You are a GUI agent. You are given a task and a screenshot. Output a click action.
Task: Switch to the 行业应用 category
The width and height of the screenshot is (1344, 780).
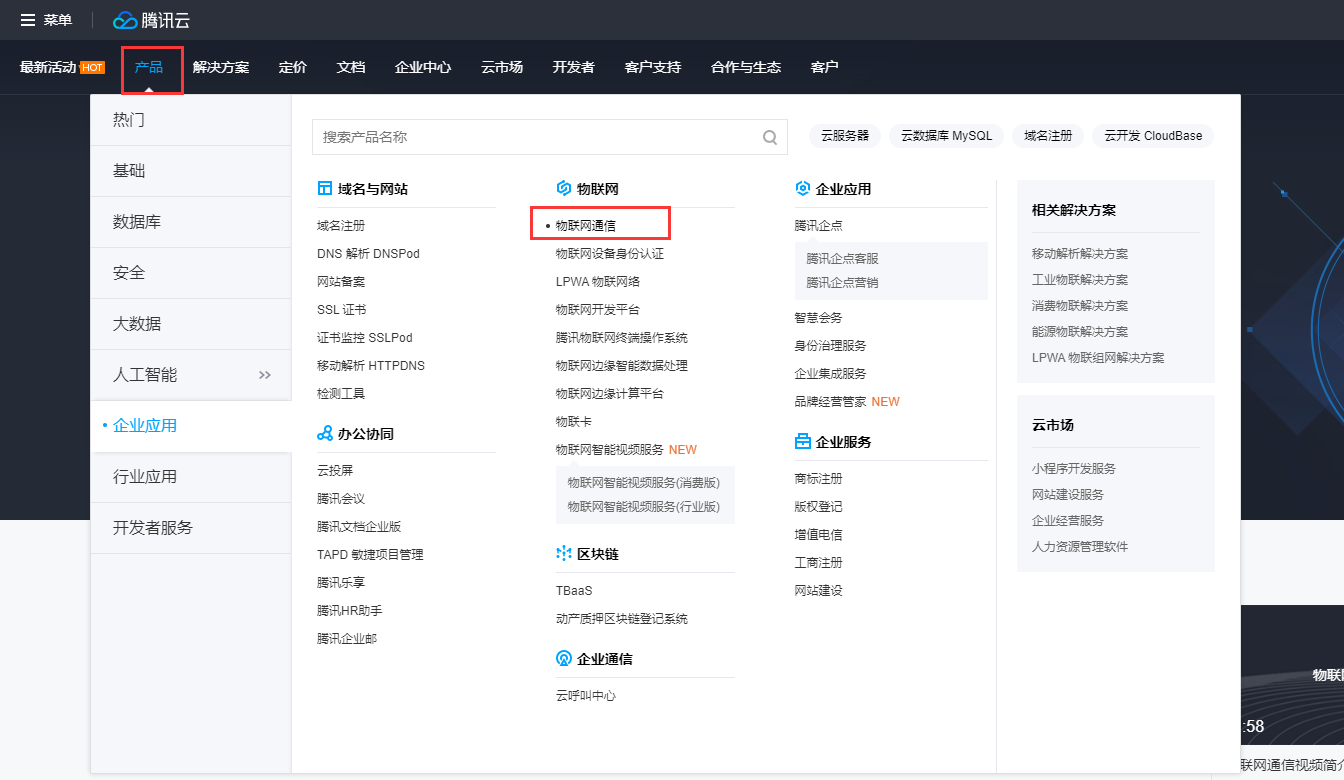[145, 477]
